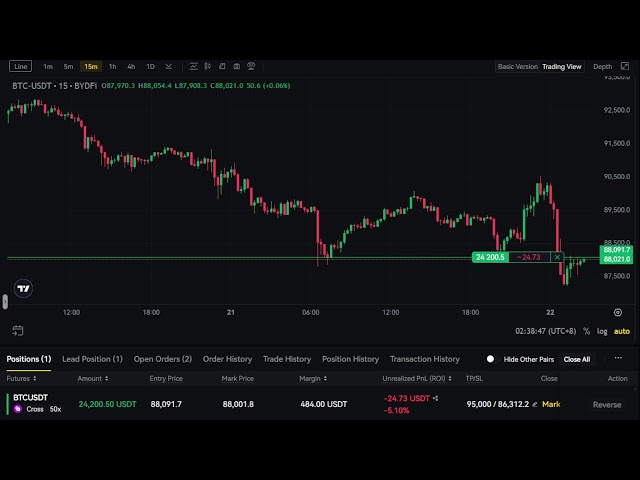This screenshot has height=480, width=640.
Task: Edit TP/SL with the pencil icon
Action: pyautogui.click(x=535, y=404)
